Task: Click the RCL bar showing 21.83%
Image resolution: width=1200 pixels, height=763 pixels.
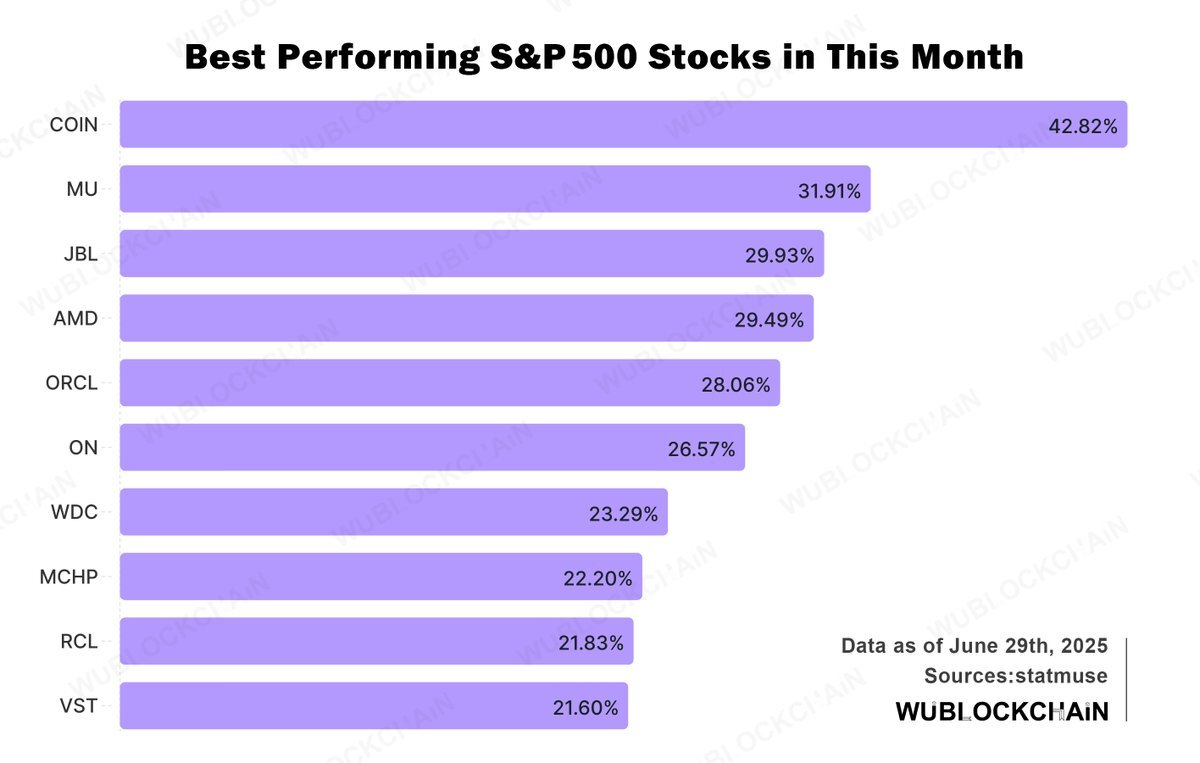Action: pos(377,641)
